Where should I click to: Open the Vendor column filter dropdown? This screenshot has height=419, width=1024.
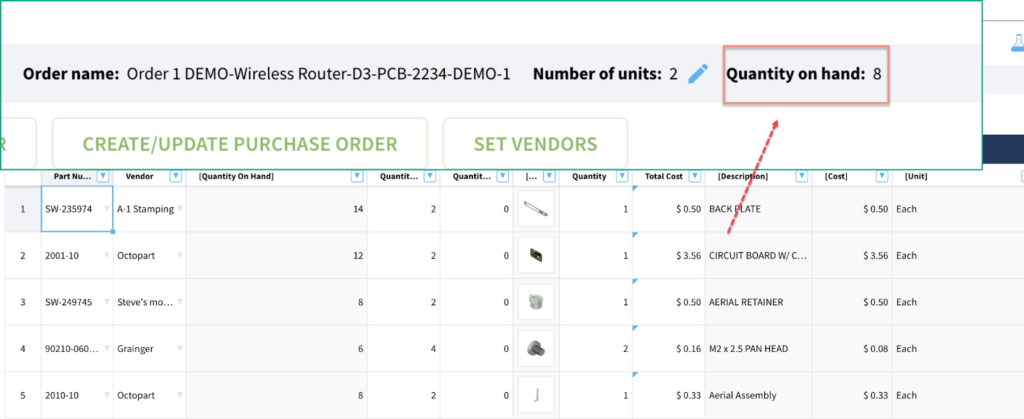click(x=176, y=177)
